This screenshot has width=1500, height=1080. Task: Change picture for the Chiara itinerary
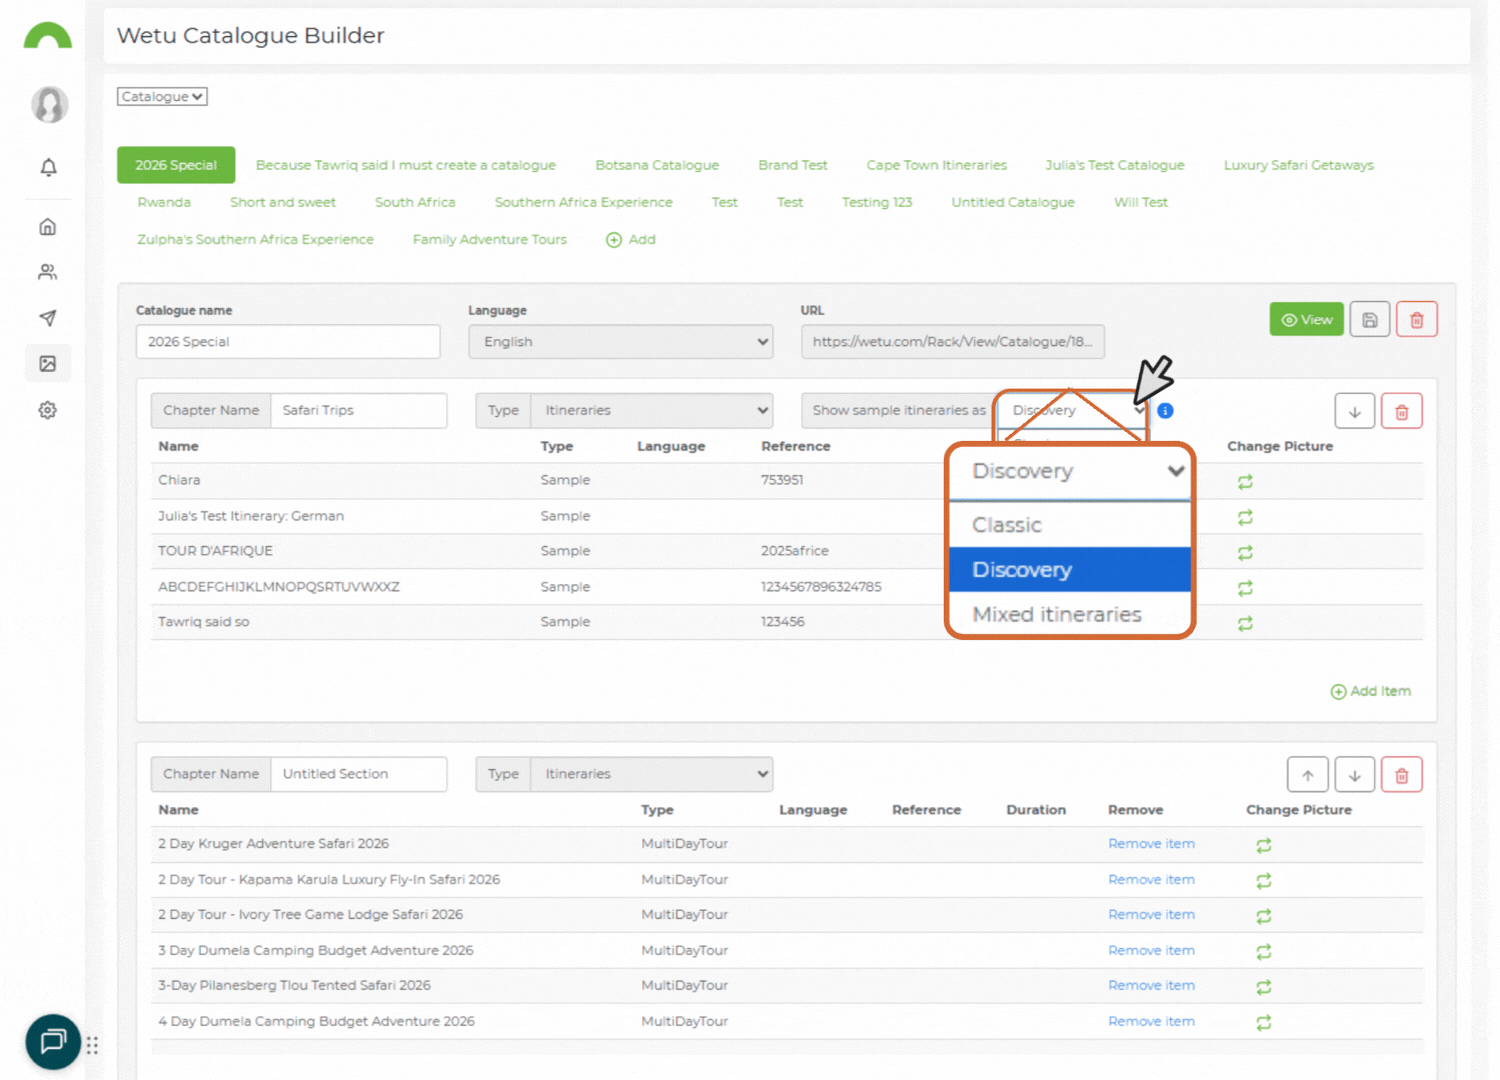pyautogui.click(x=1244, y=482)
